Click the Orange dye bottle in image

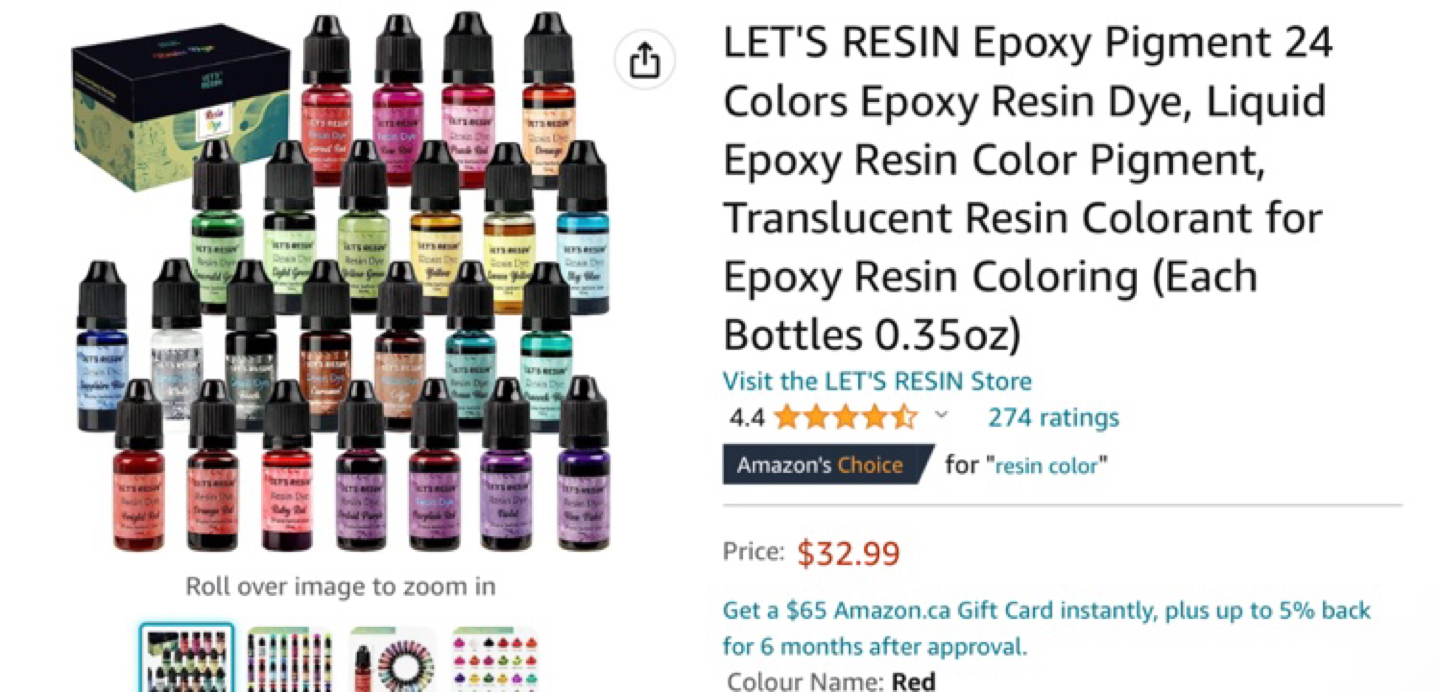pyautogui.click(x=548, y=100)
